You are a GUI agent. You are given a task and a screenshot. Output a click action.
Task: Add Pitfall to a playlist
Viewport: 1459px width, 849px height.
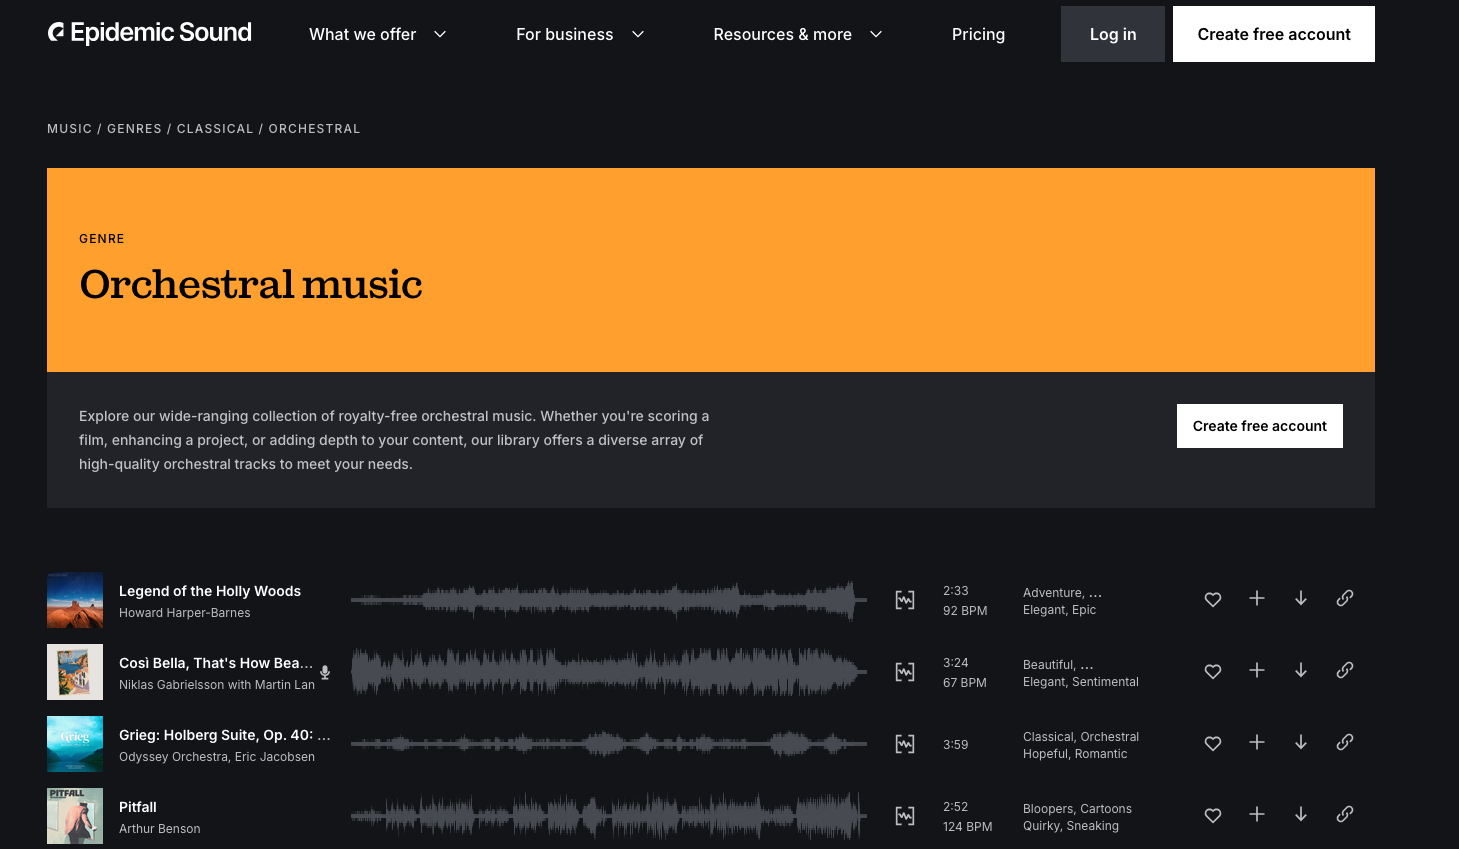pyautogui.click(x=1257, y=814)
